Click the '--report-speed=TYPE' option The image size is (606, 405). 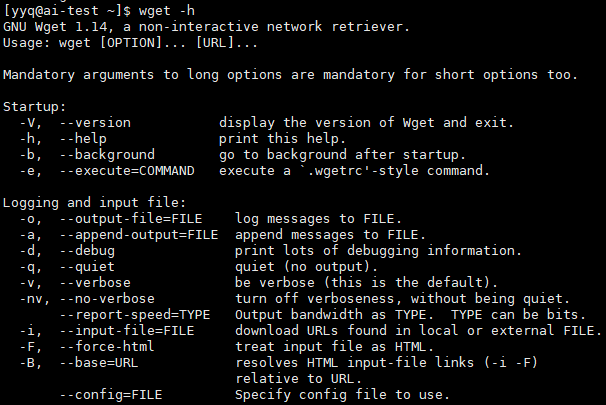coord(135,315)
